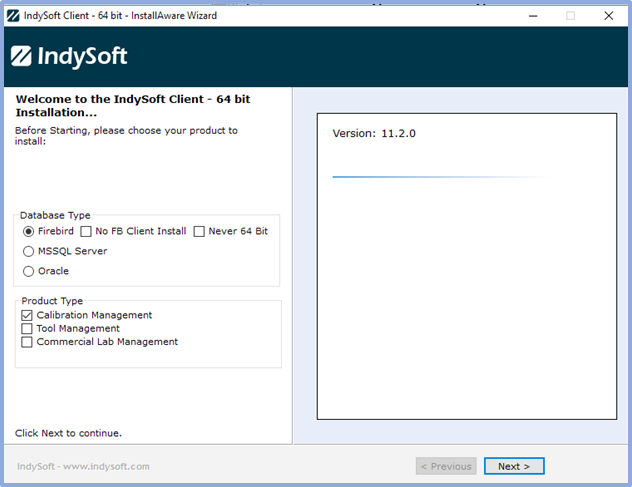Viewport: 632px width, 487px height.
Task: Check the Tool Management product
Action: pyautogui.click(x=27, y=328)
